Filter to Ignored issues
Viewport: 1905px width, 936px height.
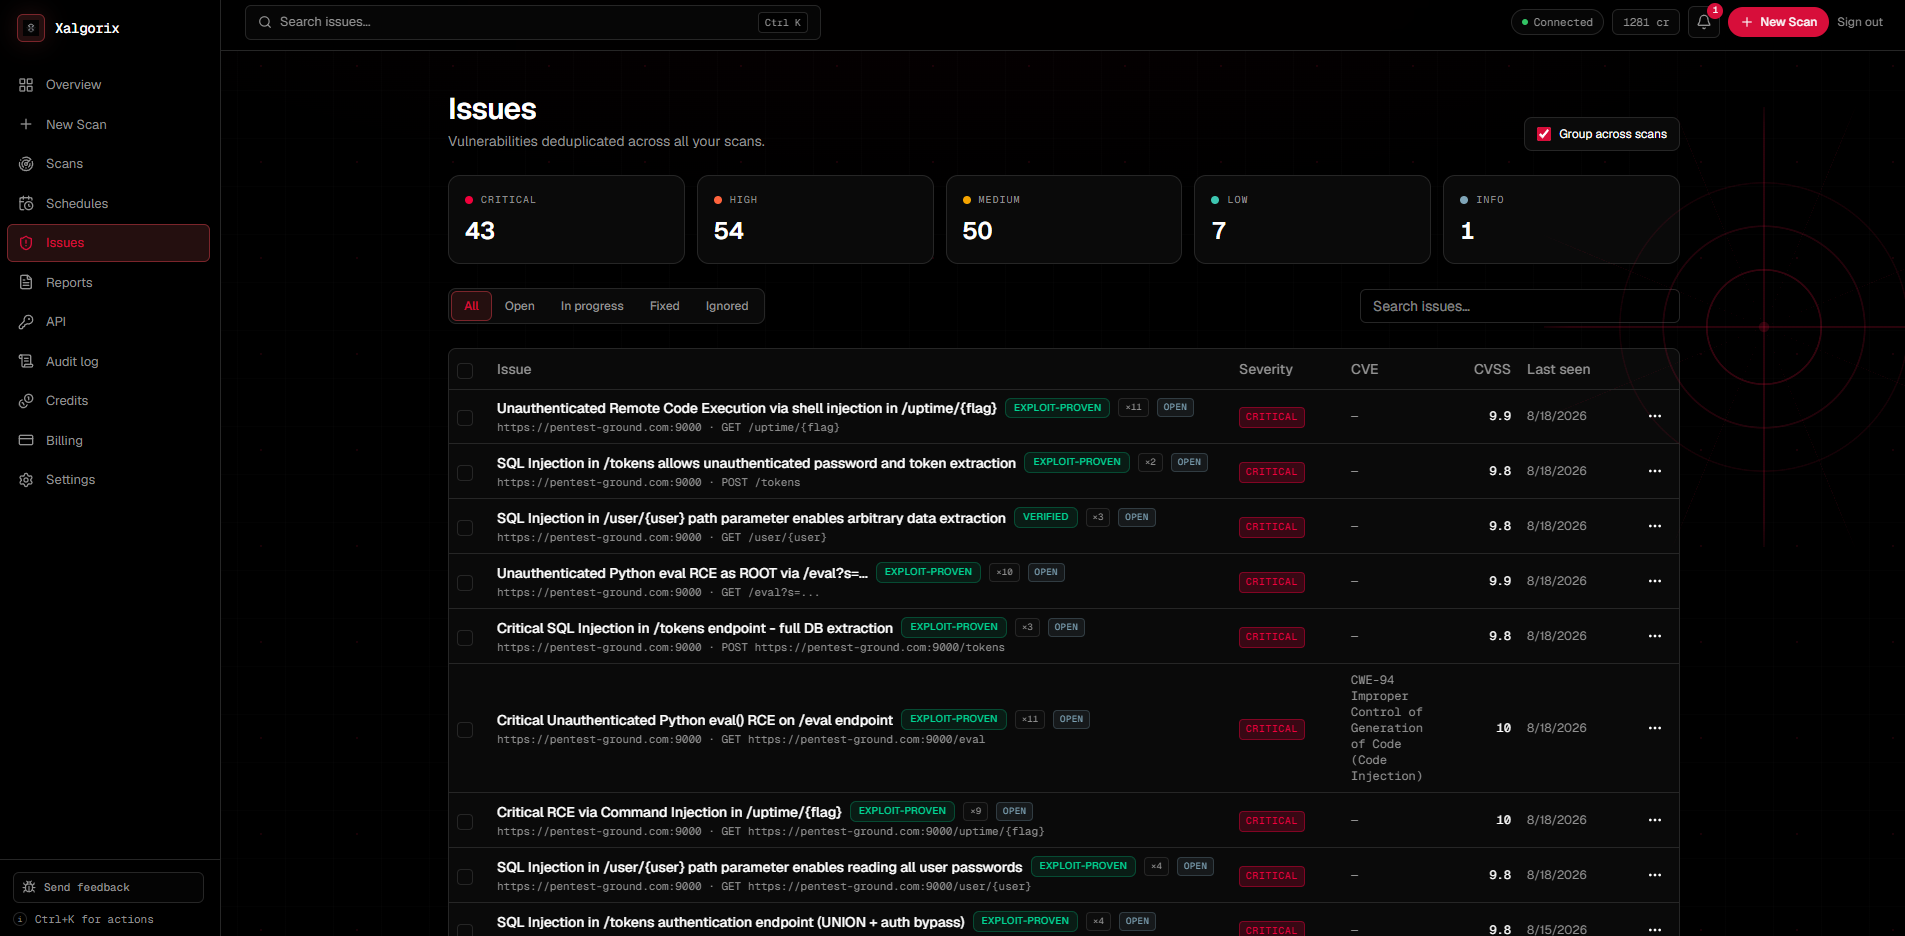click(727, 306)
